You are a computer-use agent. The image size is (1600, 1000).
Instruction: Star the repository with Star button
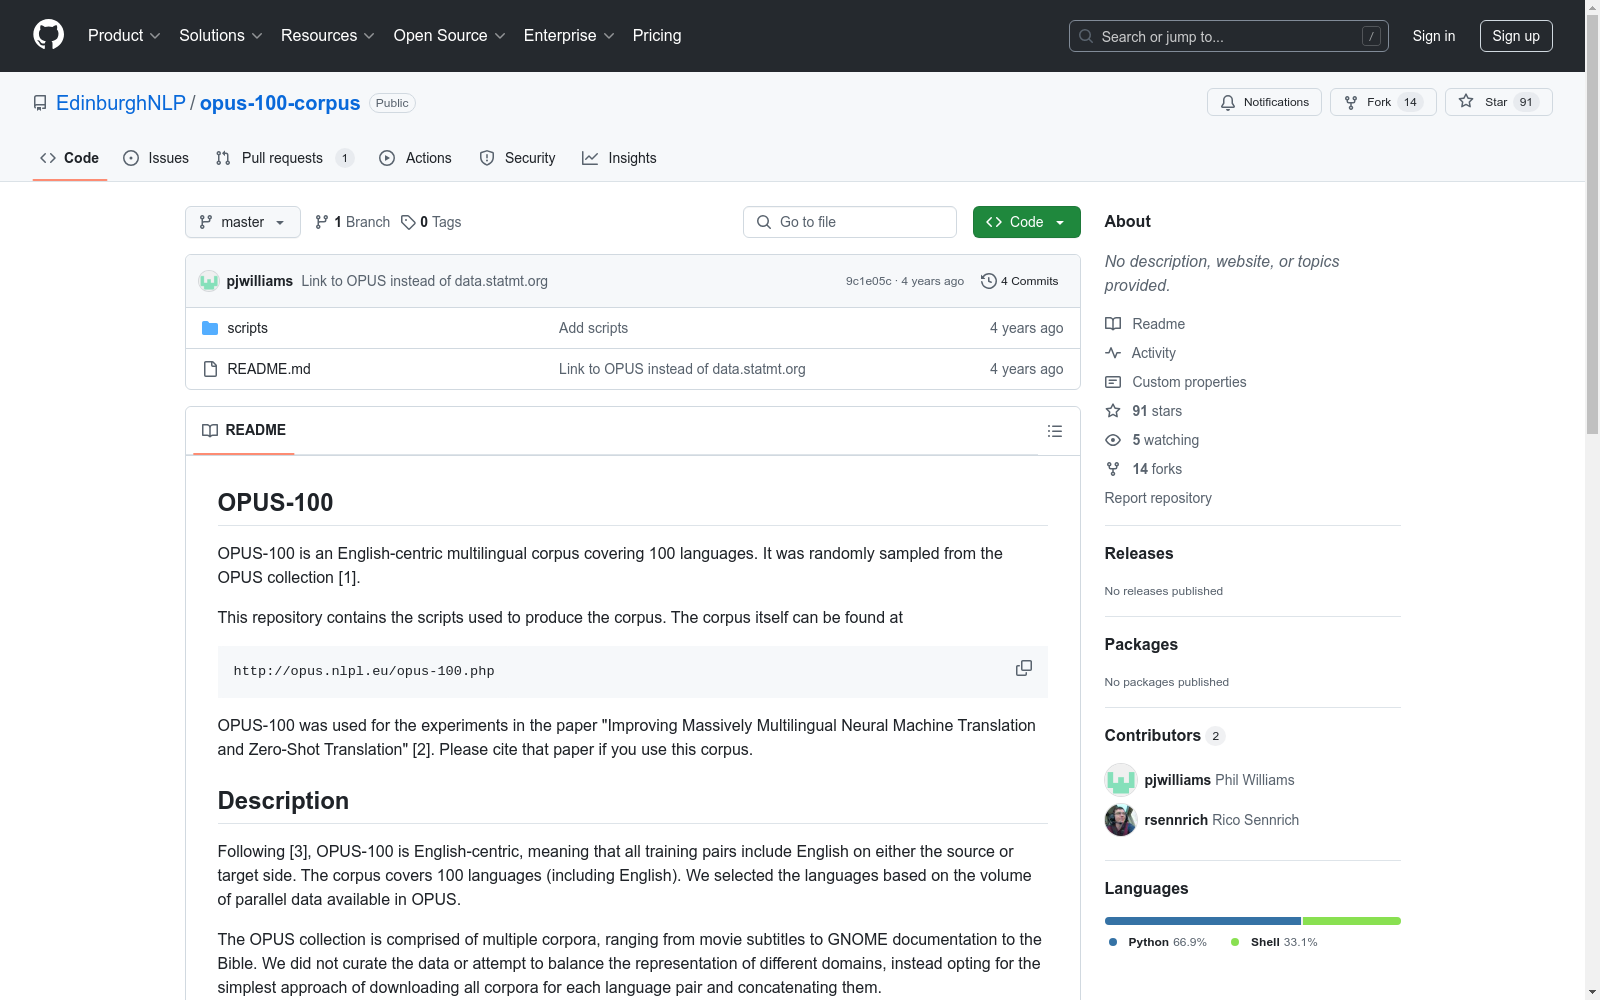(1498, 102)
